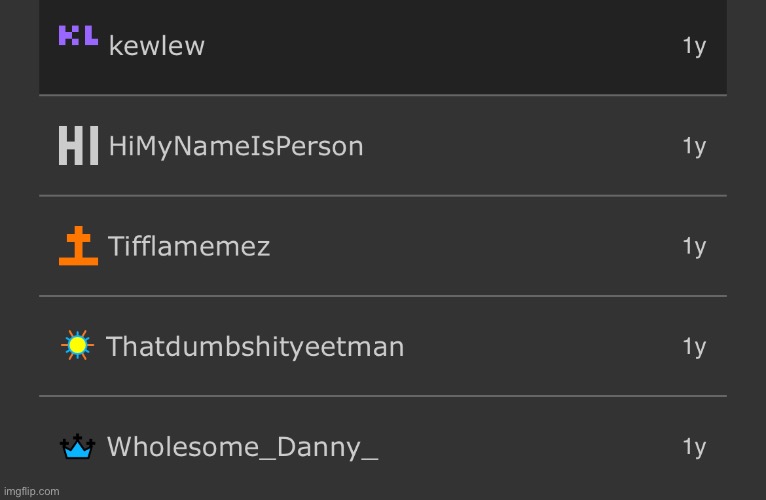Viewport: 766px width, 500px height.
Task: Click the 1y timestamp in Tifflamemez row
Action: 694,247
